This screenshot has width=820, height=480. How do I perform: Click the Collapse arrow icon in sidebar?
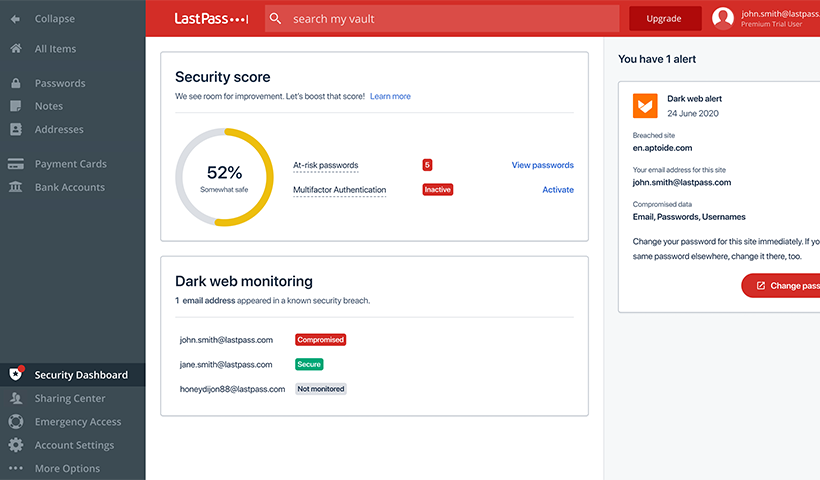[x=16, y=19]
